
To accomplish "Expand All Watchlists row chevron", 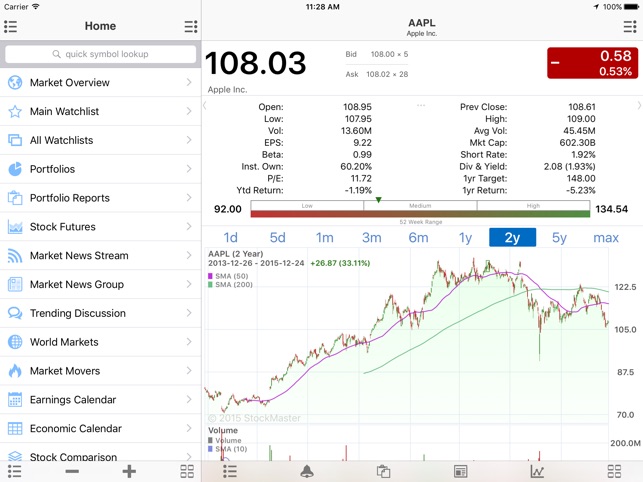I will pyautogui.click(x=189, y=140).
